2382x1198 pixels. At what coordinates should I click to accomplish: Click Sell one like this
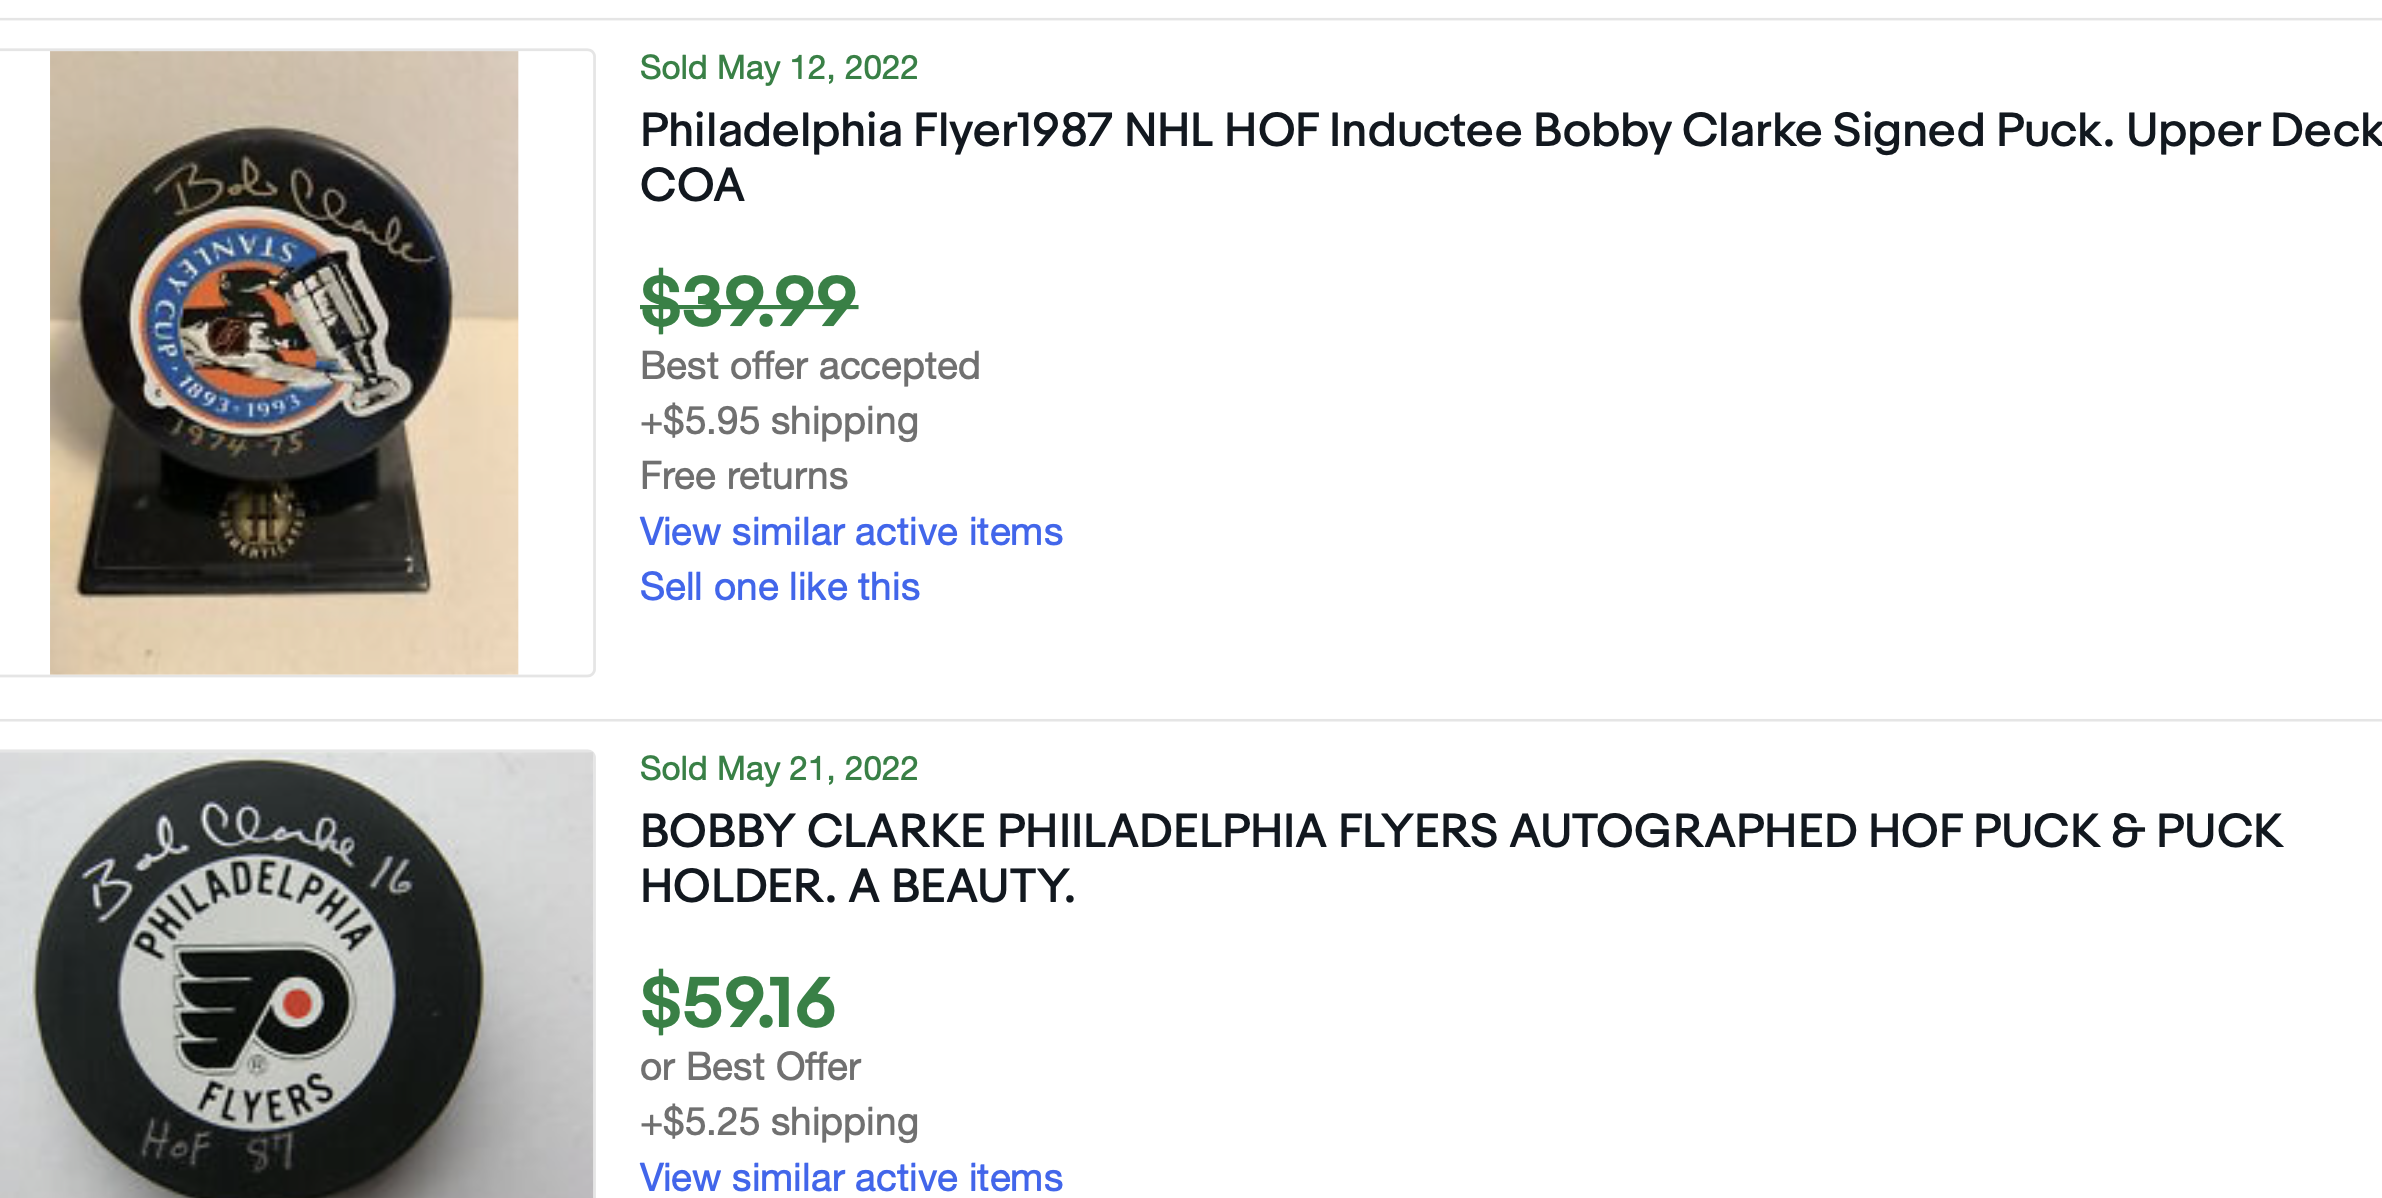pos(780,587)
